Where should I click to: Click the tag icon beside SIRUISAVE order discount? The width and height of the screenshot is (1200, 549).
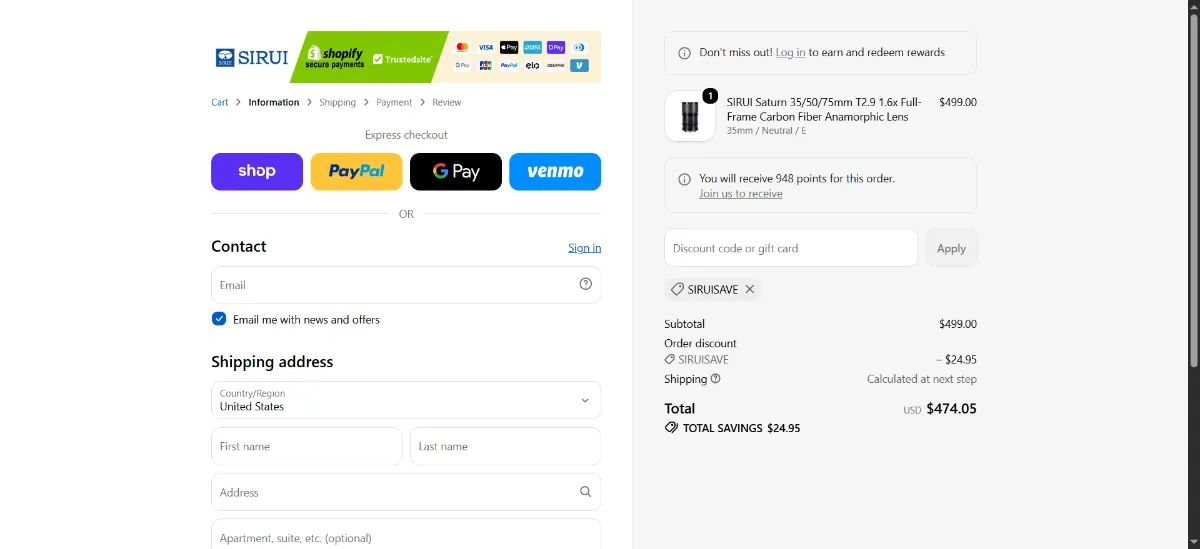(x=670, y=359)
